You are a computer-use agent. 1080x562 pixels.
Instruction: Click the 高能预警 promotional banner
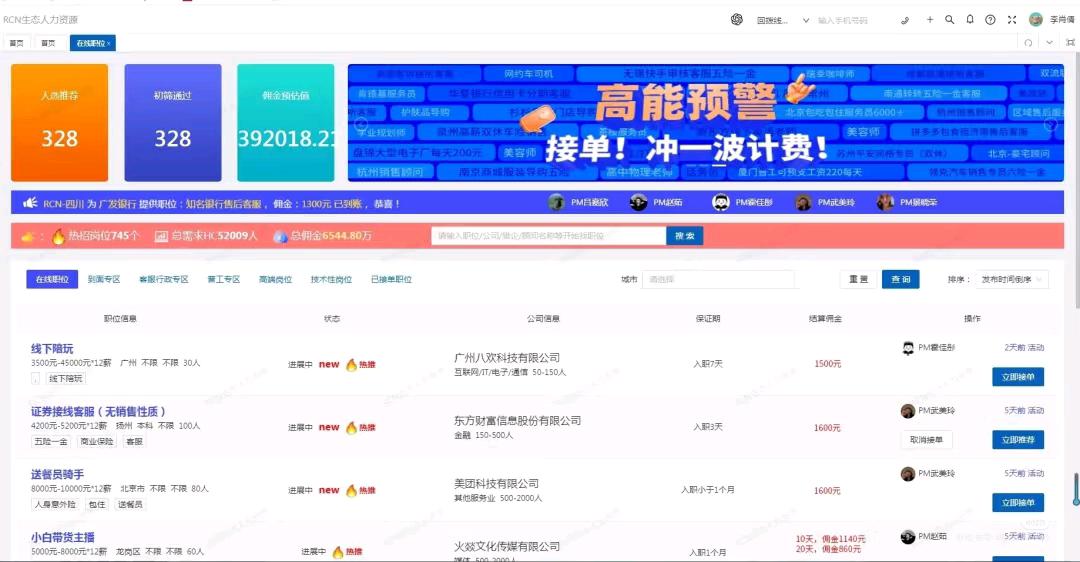pyautogui.click(x=706, y=123)
